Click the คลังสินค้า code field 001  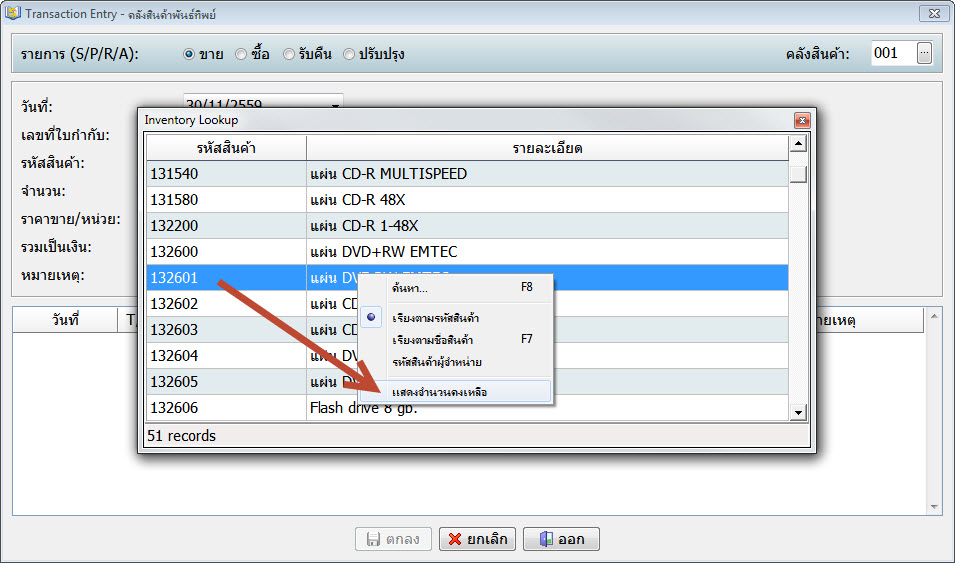point(891,53)
